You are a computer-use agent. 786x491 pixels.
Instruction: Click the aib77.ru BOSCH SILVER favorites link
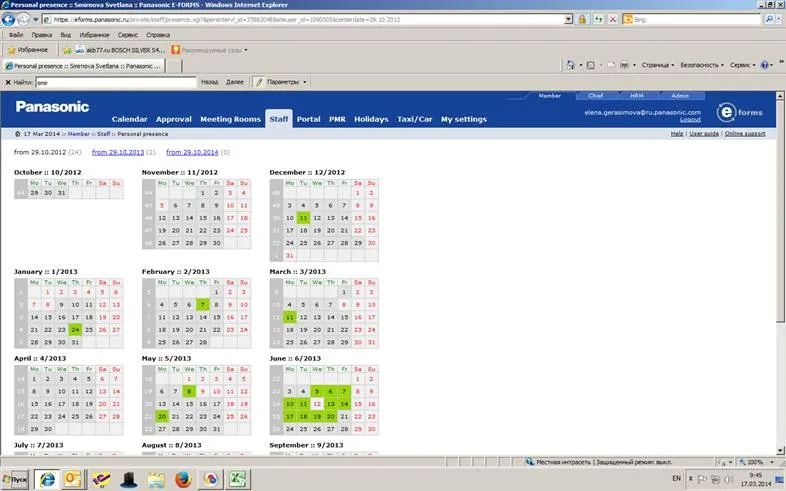[x=120, y=50]
